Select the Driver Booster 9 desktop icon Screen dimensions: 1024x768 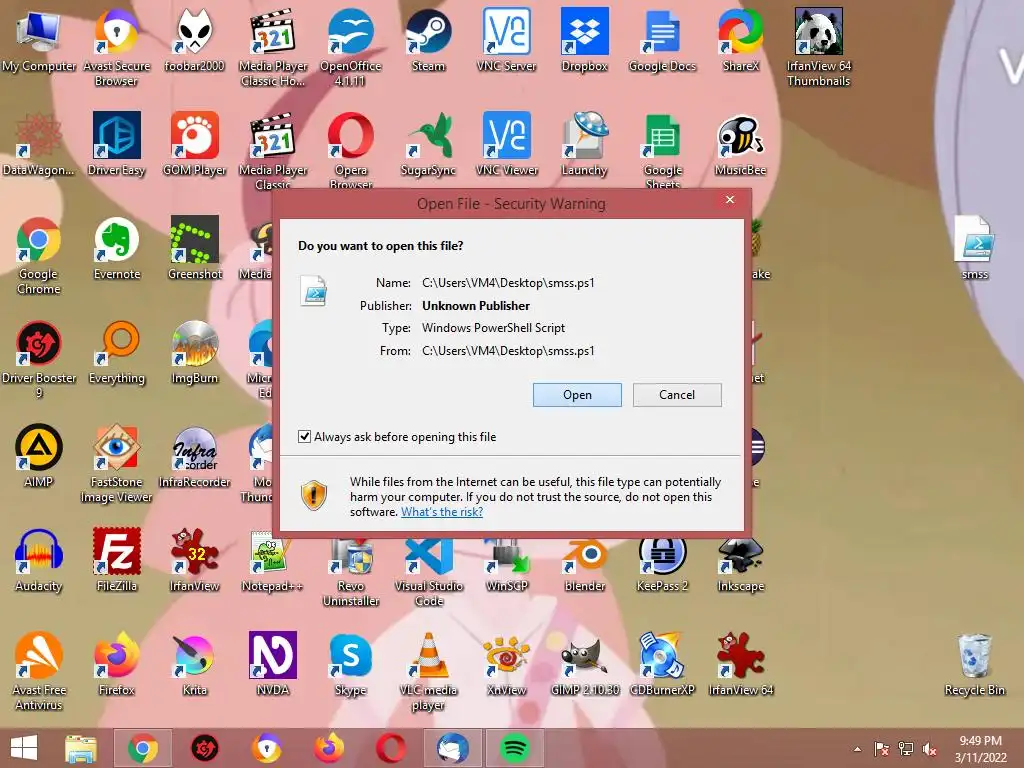(39, 359)
